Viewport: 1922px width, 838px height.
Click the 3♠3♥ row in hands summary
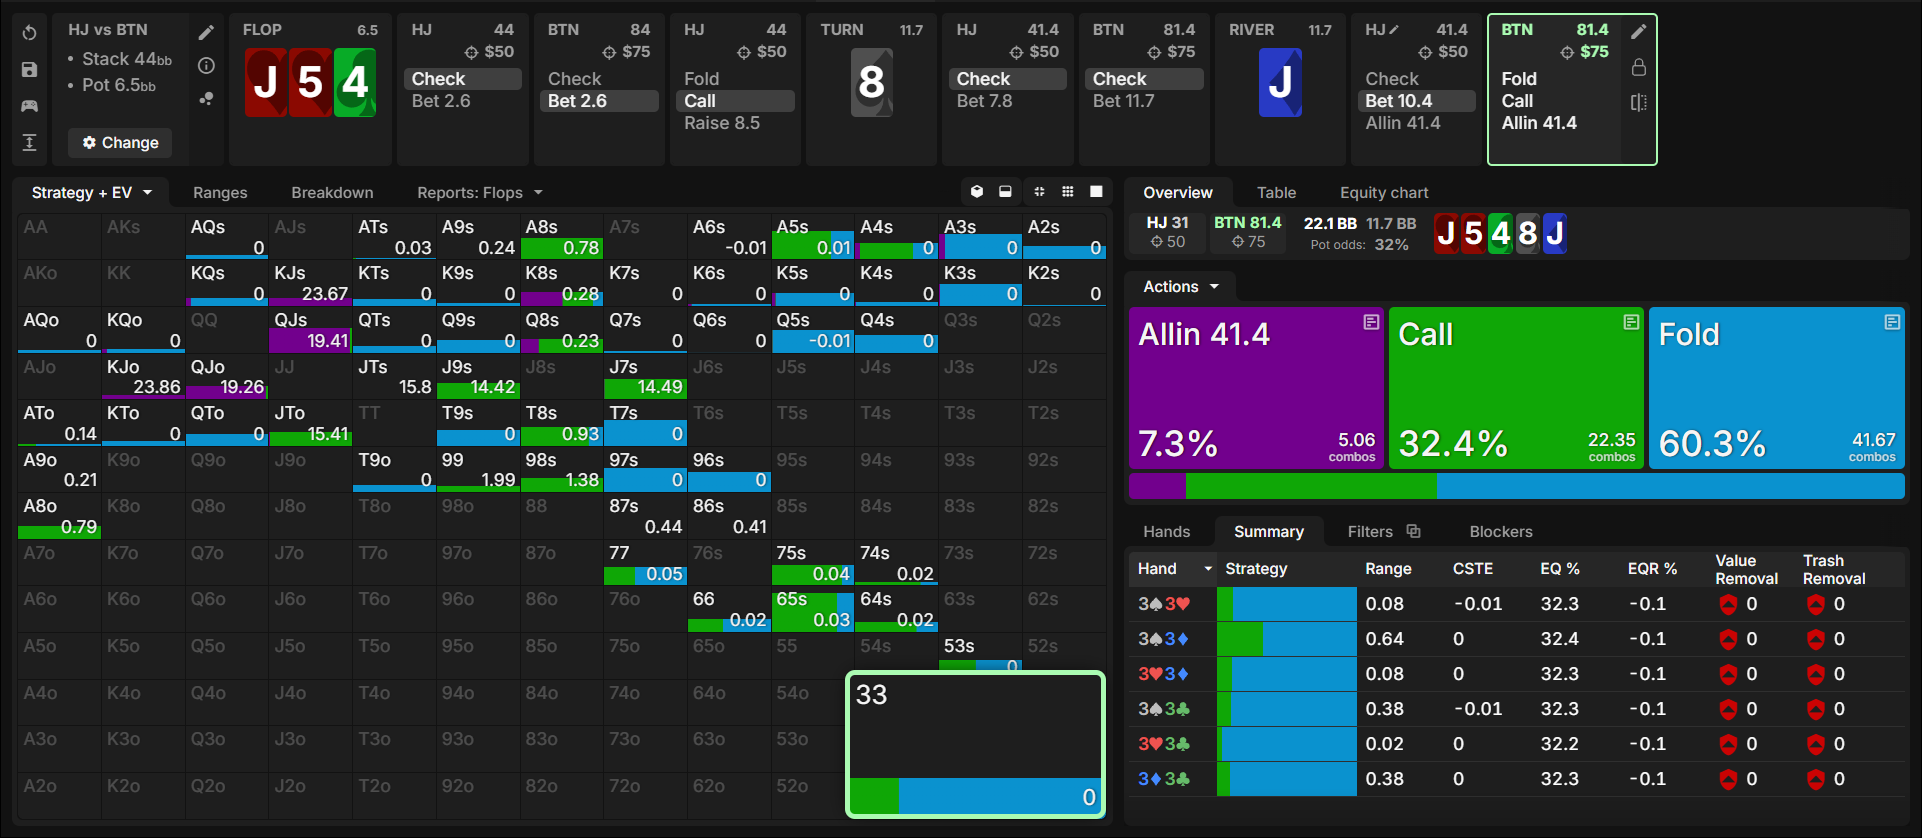pyautogui.click(x=1516, y=604)
